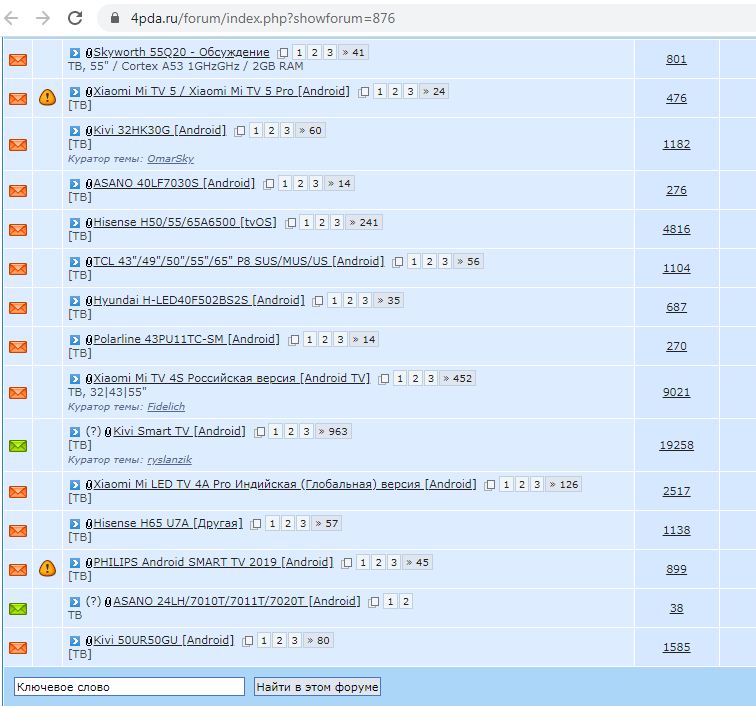Open ASANO 40LF7030S [Android] topic
Image resolution: width=756 pixels, height=706 pixels.
tap(174, 183)
